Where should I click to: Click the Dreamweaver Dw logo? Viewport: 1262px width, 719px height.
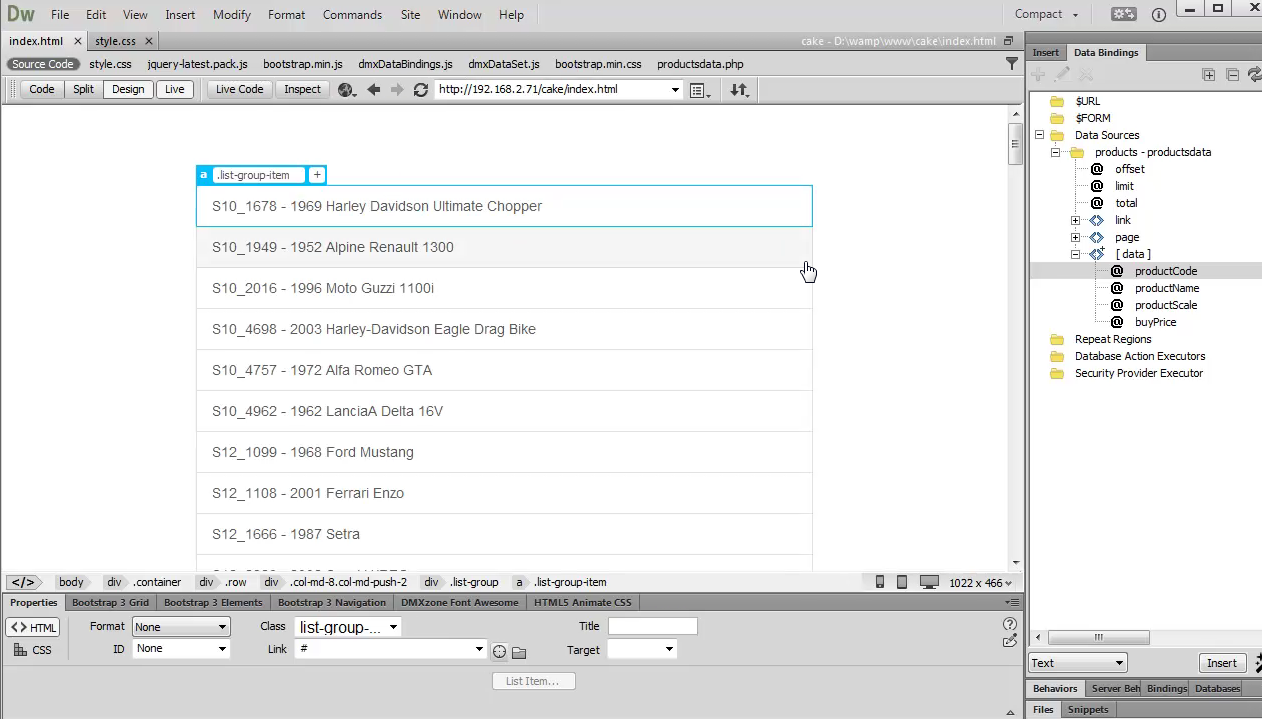(20, 14)
